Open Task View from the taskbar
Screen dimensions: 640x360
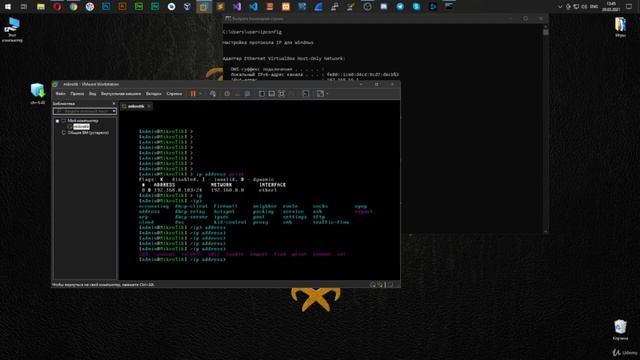click(24, 7)
